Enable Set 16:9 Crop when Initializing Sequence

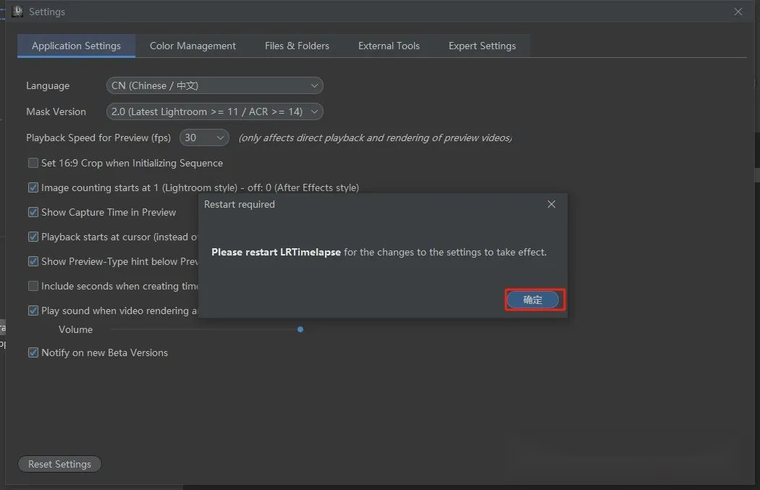tap(33, 163)
